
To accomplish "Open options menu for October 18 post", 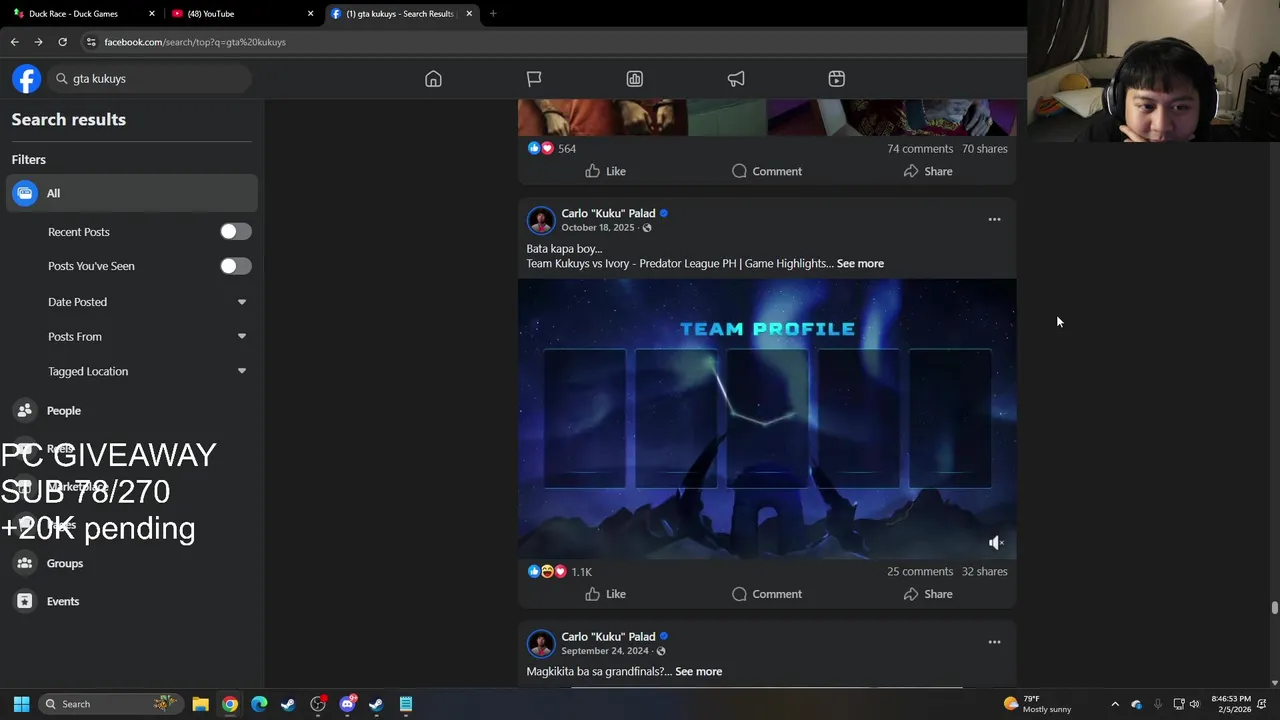I will pyautogui.click(x=994, y=219).
